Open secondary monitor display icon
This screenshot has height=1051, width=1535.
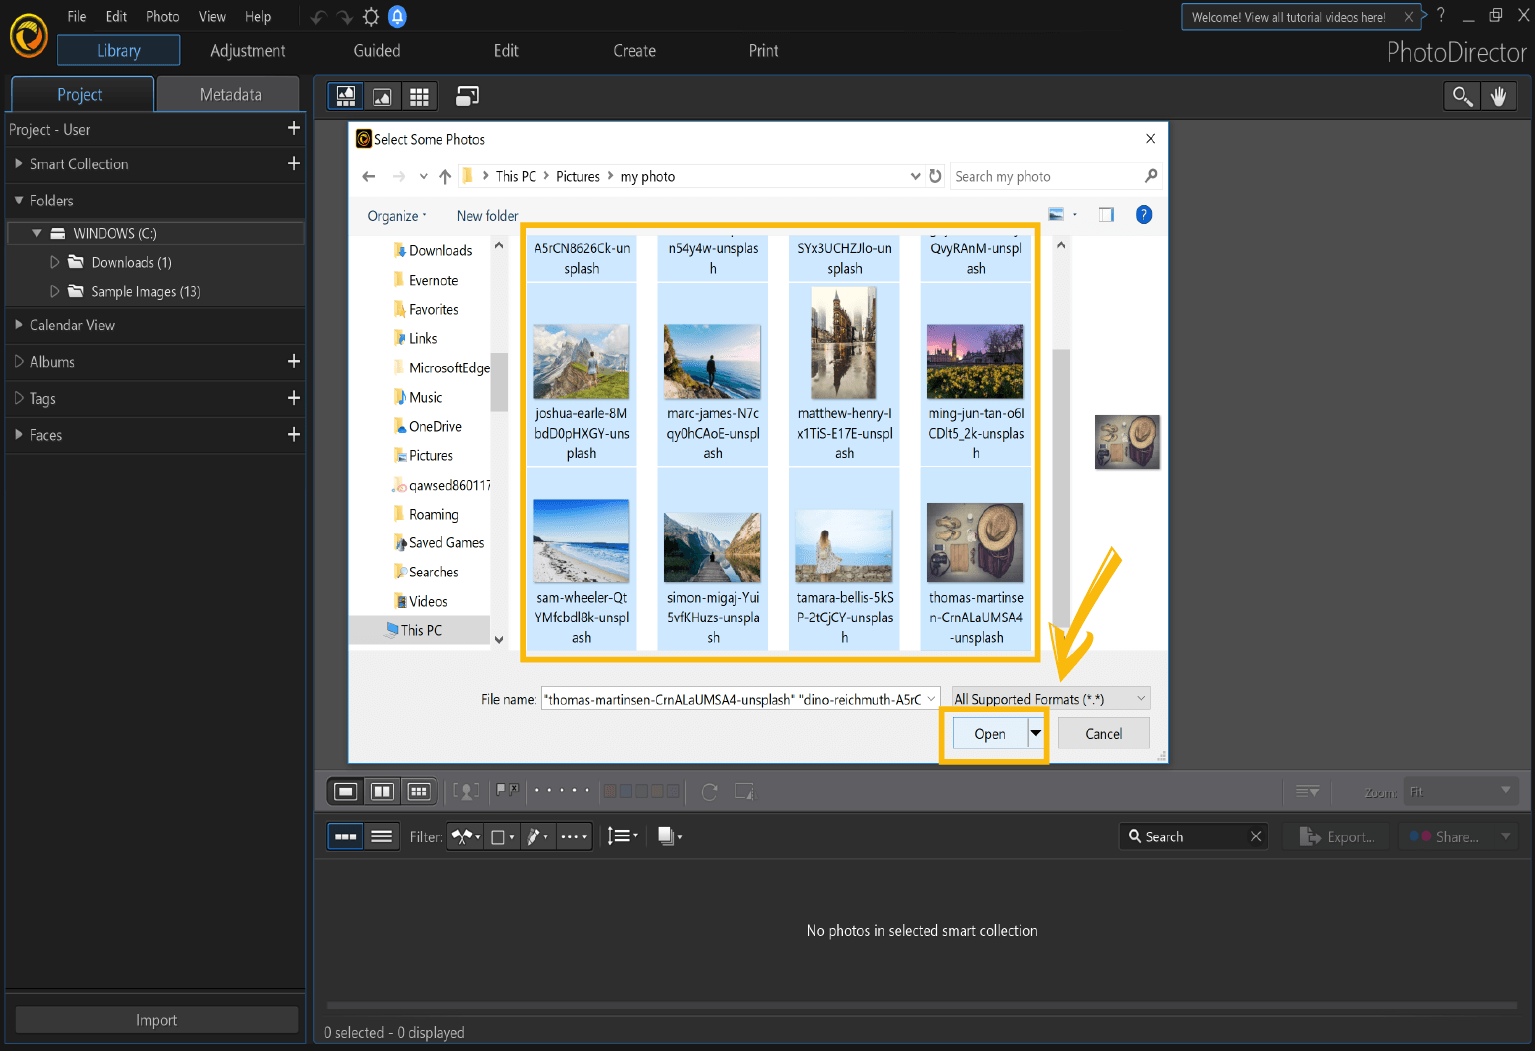[467, 95]
